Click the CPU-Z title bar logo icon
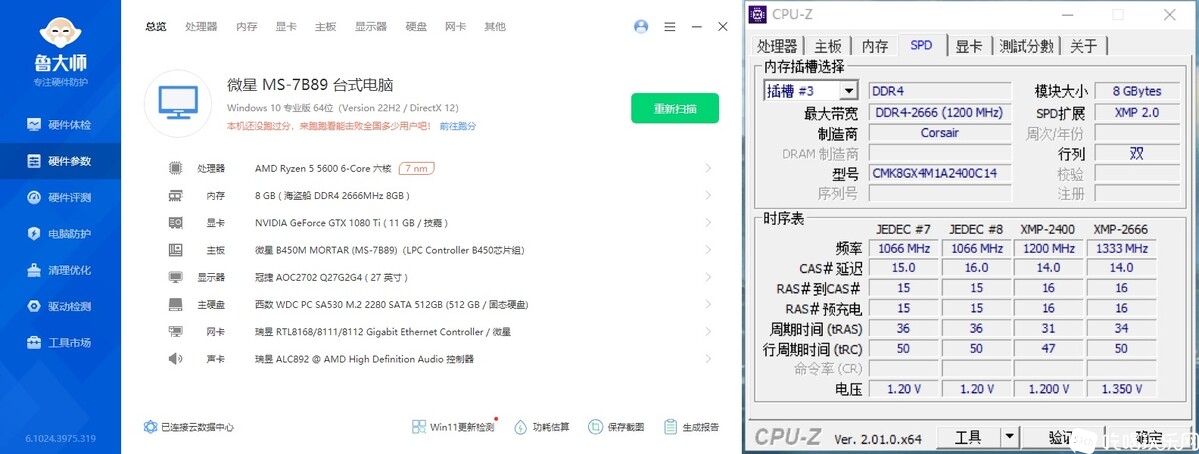 (758, 14)
